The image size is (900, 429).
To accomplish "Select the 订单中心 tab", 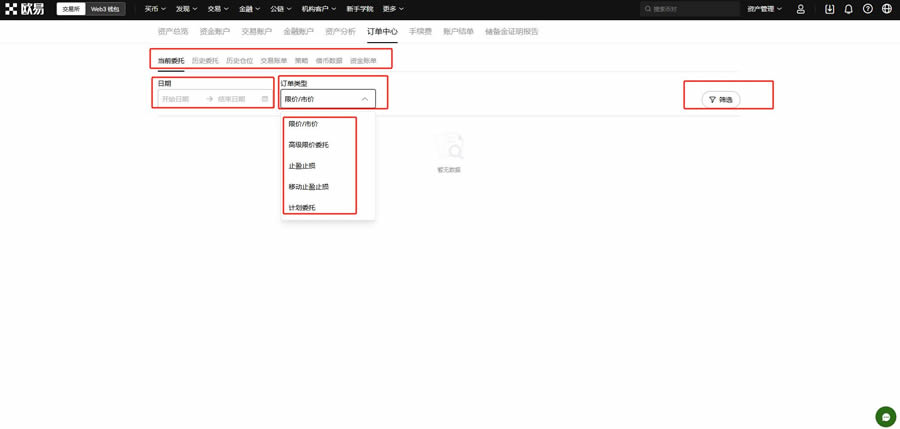I will coord(382,32).
